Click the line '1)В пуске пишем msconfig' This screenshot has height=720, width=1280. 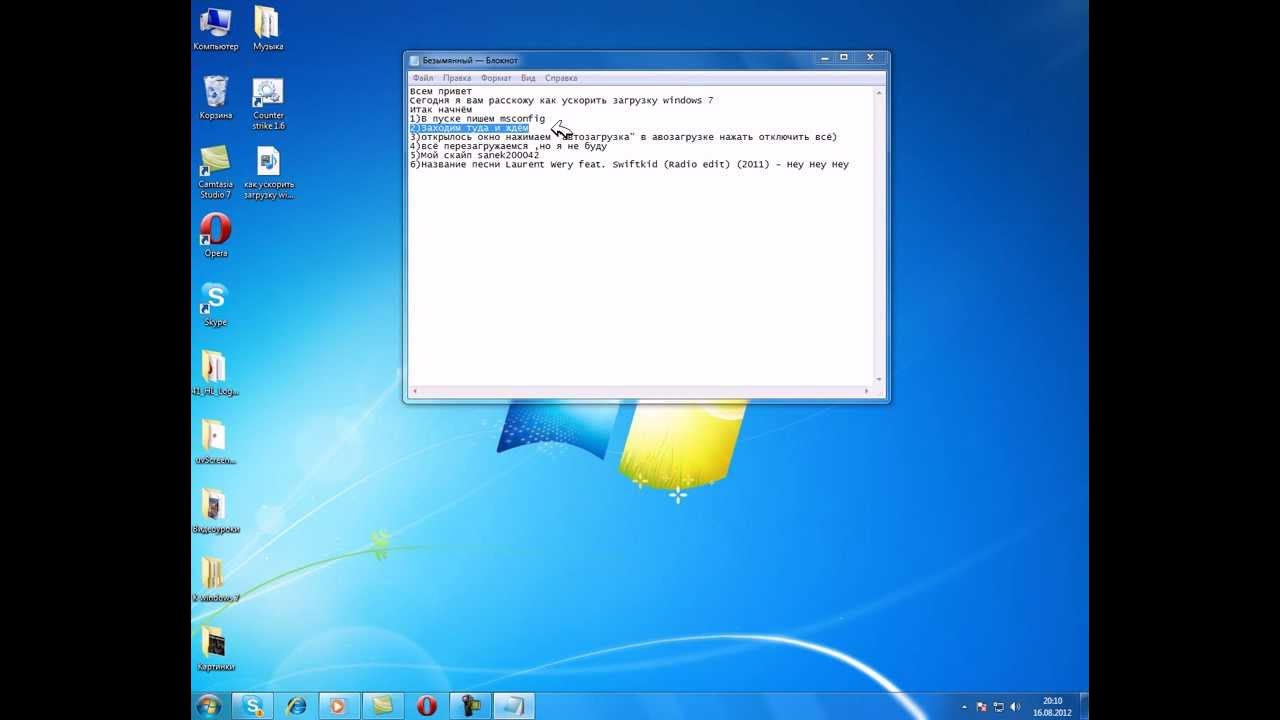(478, 119)
